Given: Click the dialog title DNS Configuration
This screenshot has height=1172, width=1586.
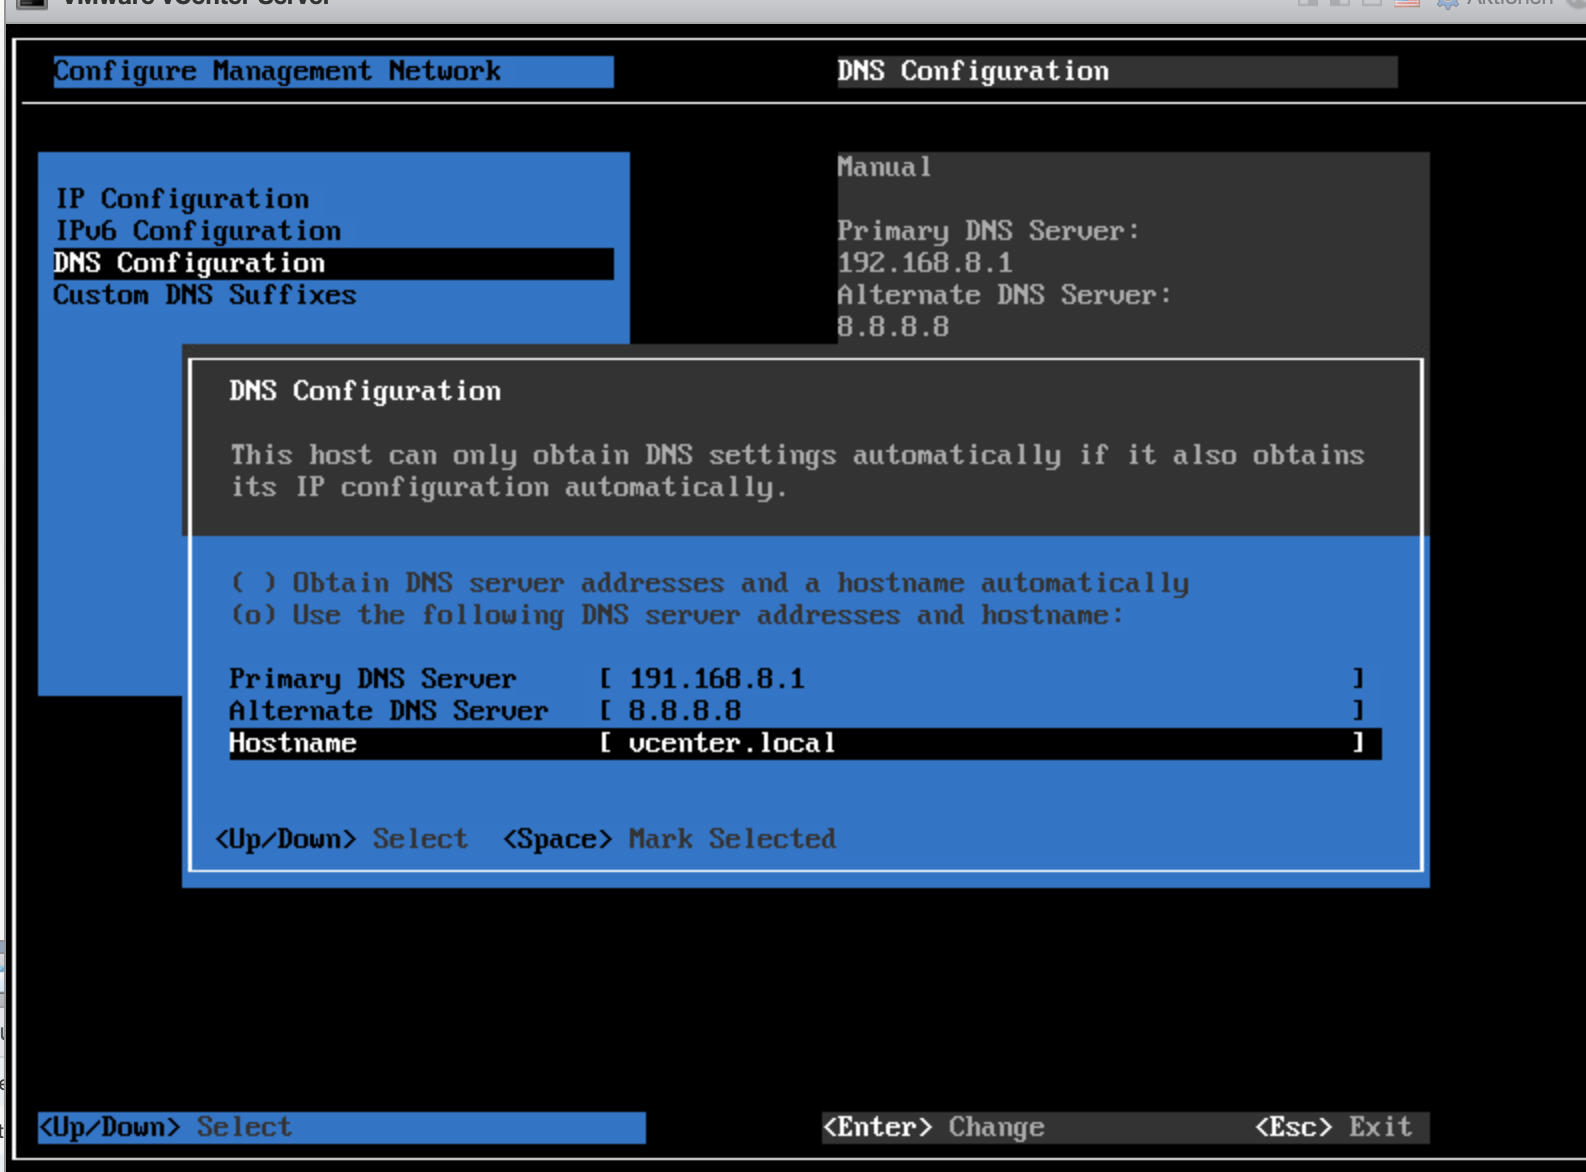Looking at the screenshot, I should pos(365,391).
